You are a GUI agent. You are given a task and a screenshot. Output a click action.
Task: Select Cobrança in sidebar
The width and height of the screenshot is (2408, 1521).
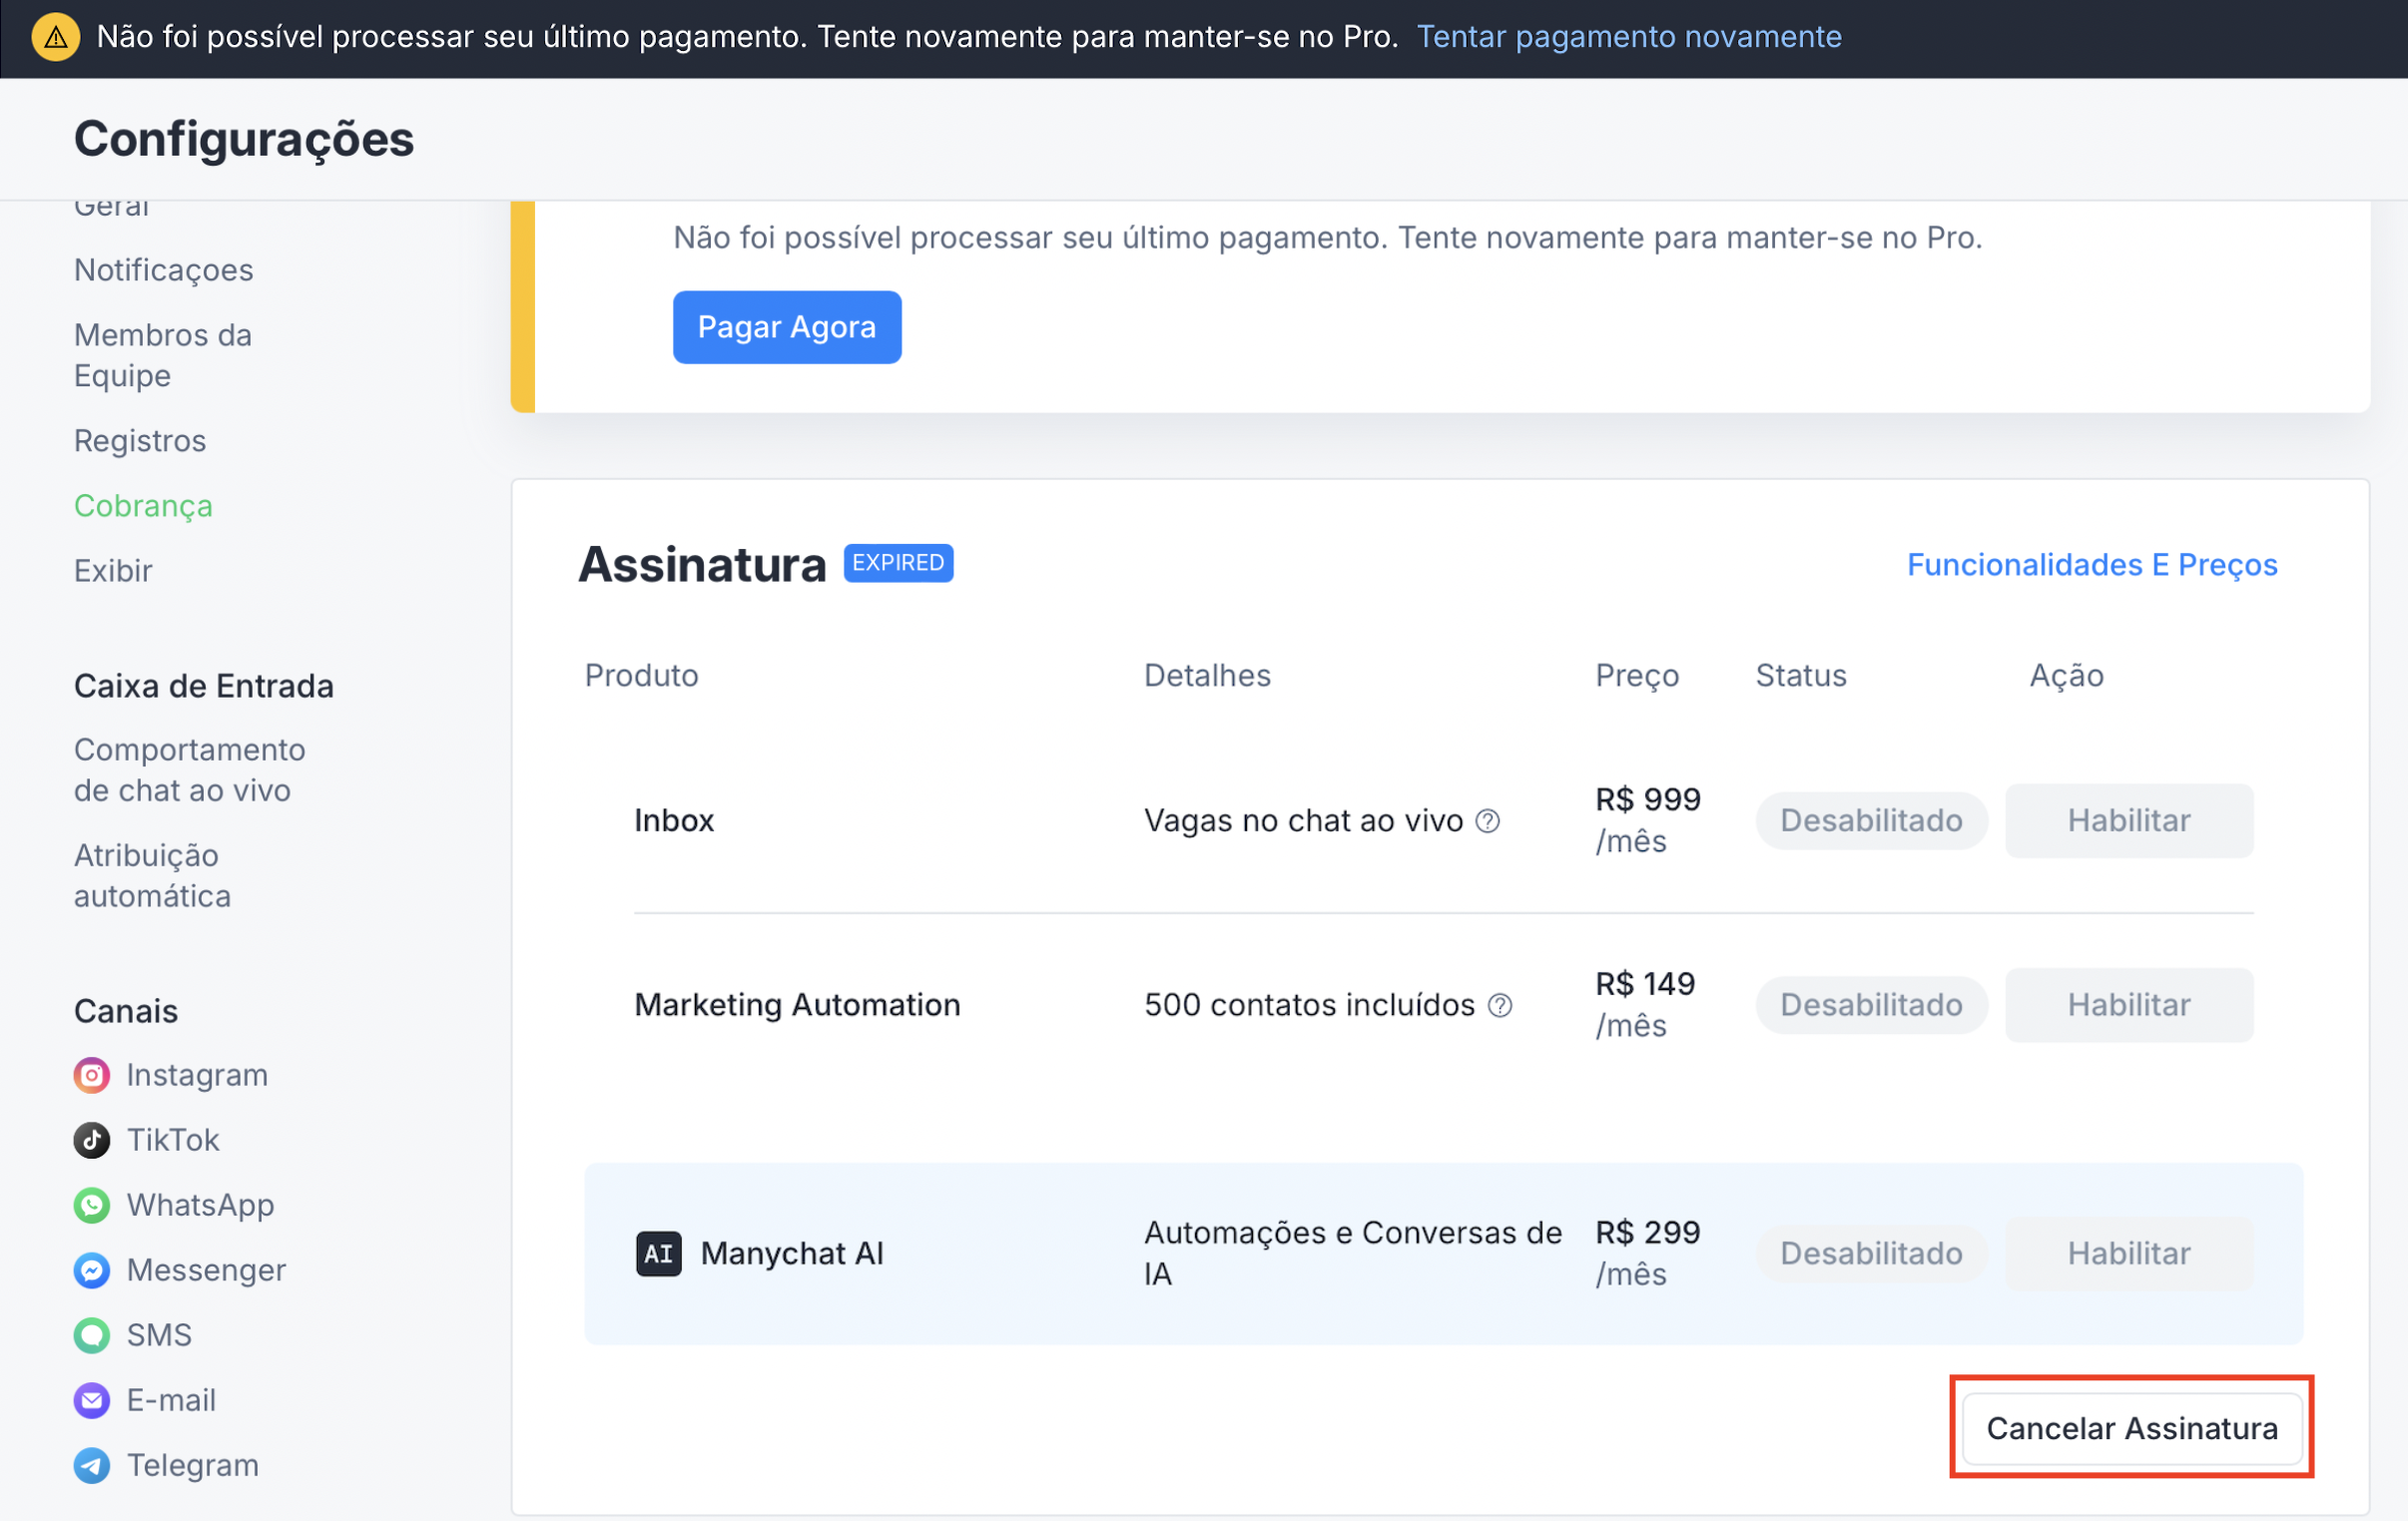(x=143, y=506)
